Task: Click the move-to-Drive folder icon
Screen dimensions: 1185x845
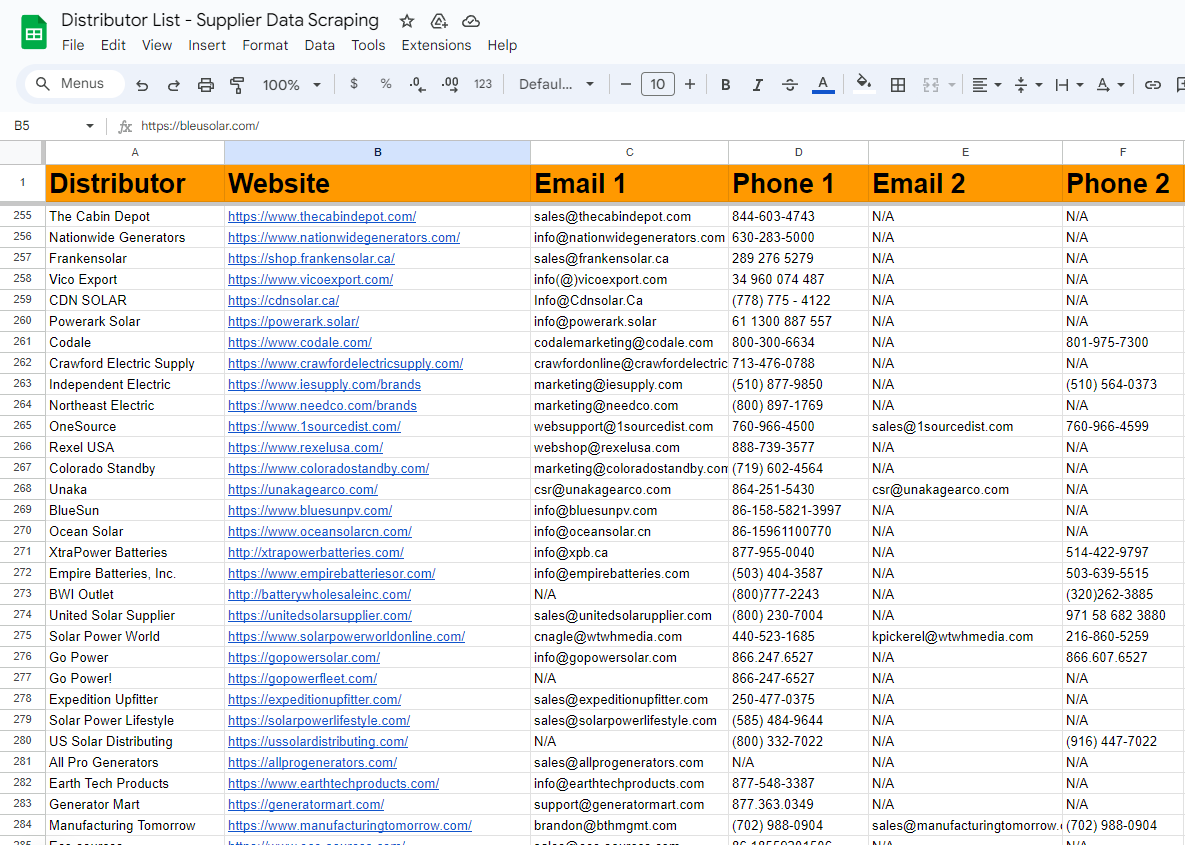Action: 438,21
